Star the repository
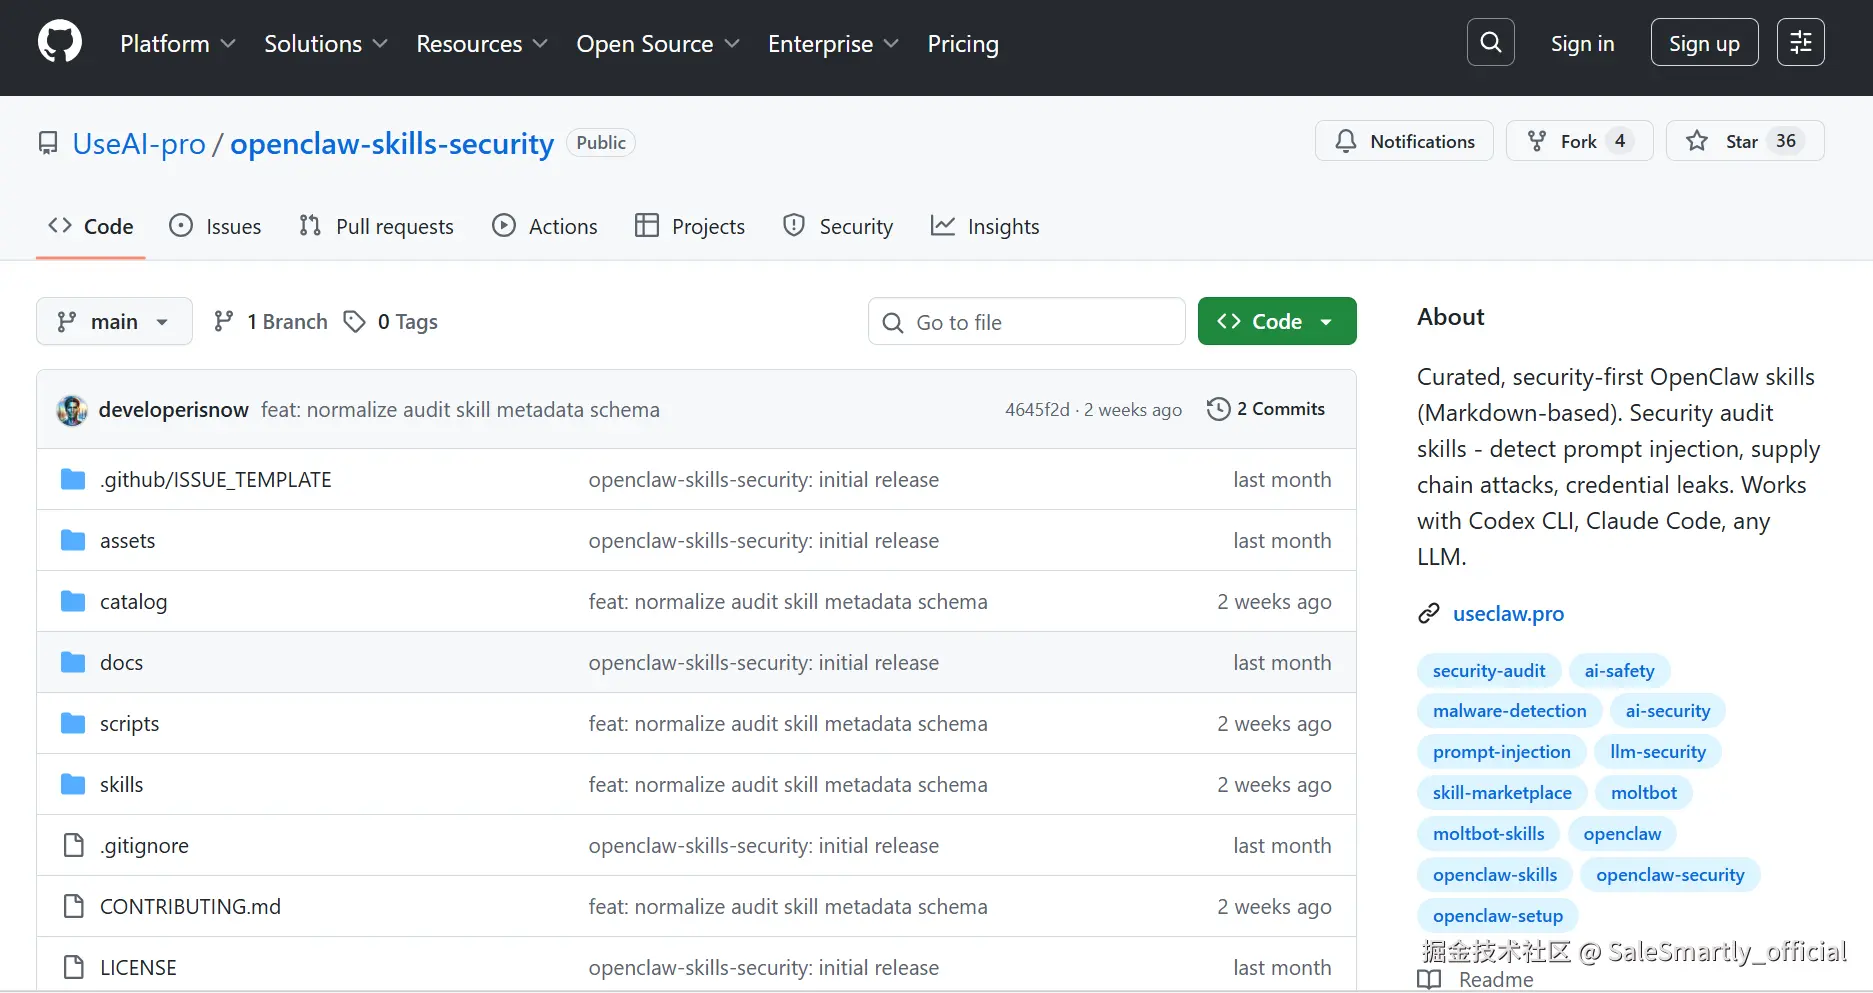The width and height of the screenshot is (1873, 993). click(x=1744, y=141)
